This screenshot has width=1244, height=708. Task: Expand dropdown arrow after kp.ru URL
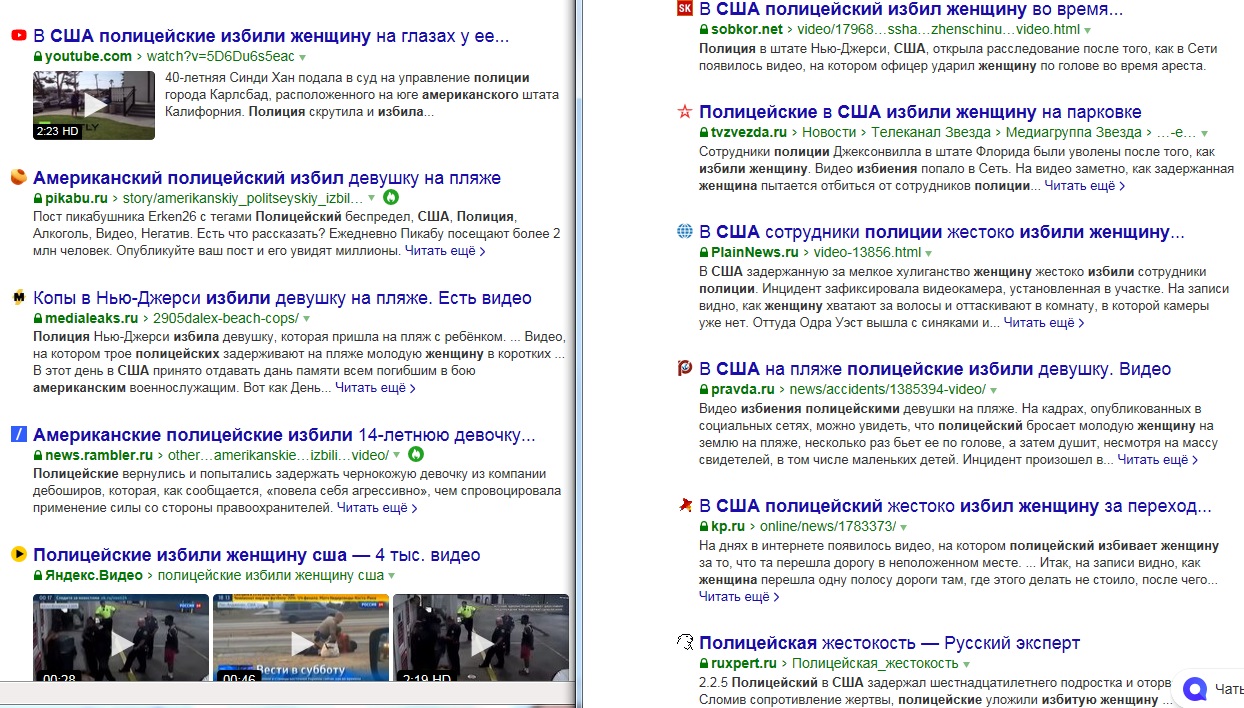[903, 526]
